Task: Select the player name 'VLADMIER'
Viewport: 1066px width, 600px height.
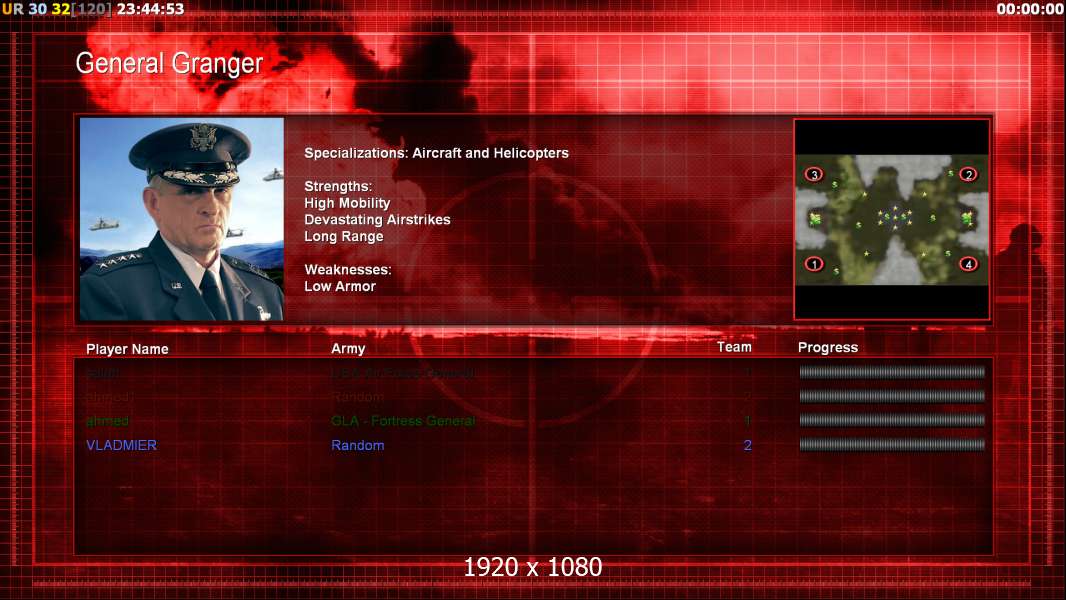Action: [121, 445]
